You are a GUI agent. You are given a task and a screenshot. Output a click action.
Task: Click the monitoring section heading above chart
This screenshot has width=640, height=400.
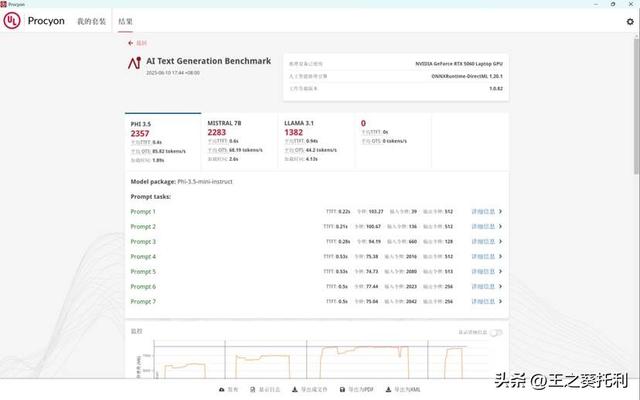pyautogui.click(x=136, y=331)
